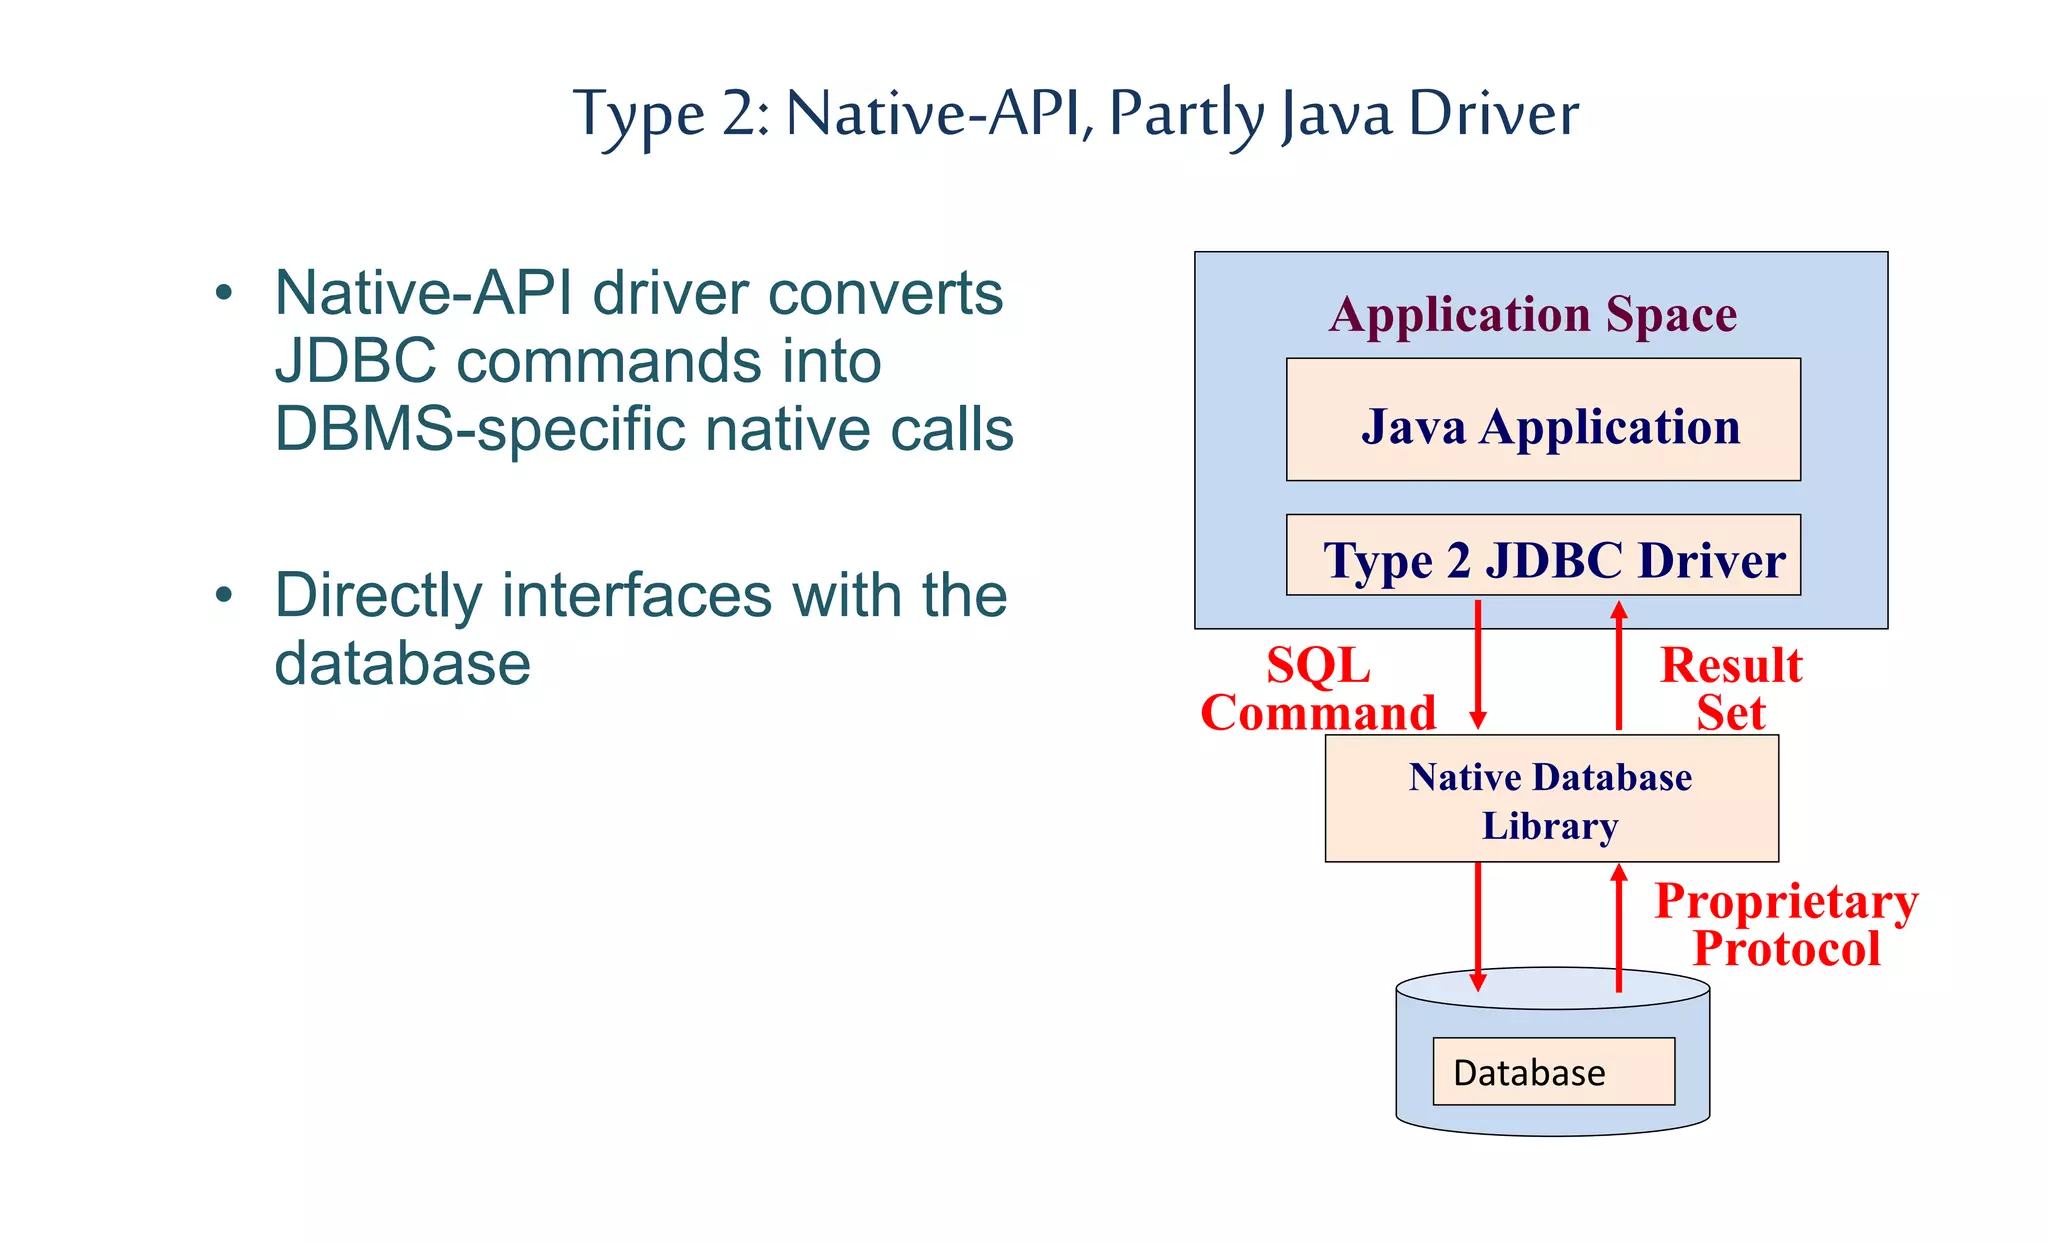Image resolution: width=2048 pixels, height=1243 pixels.
Task: Select the SQL Command red label
Action: coord(1318,689)
